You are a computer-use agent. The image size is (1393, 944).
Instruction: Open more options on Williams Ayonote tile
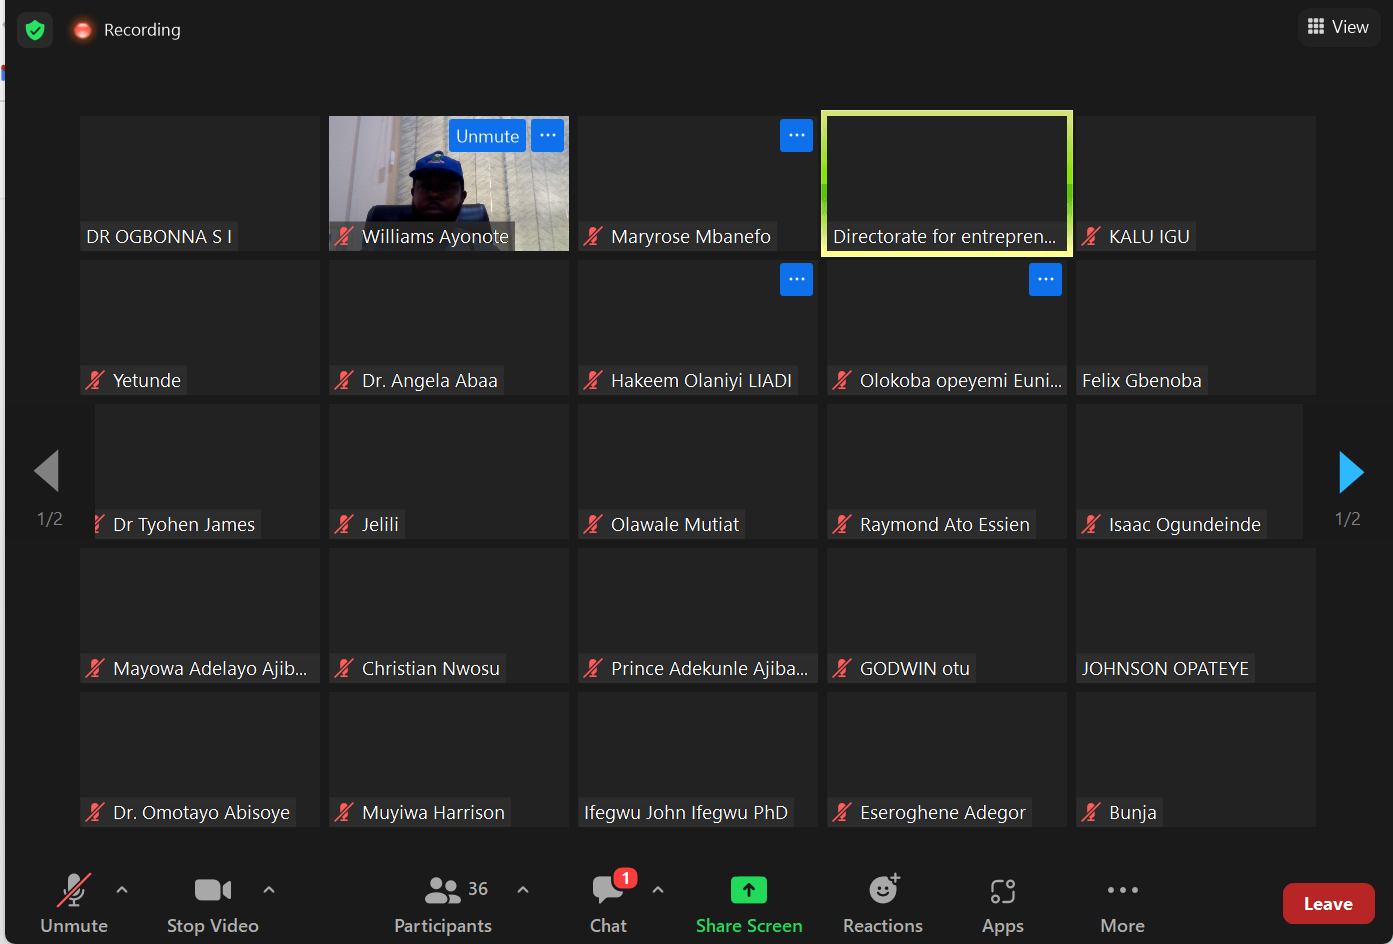[x=548, y=136]
